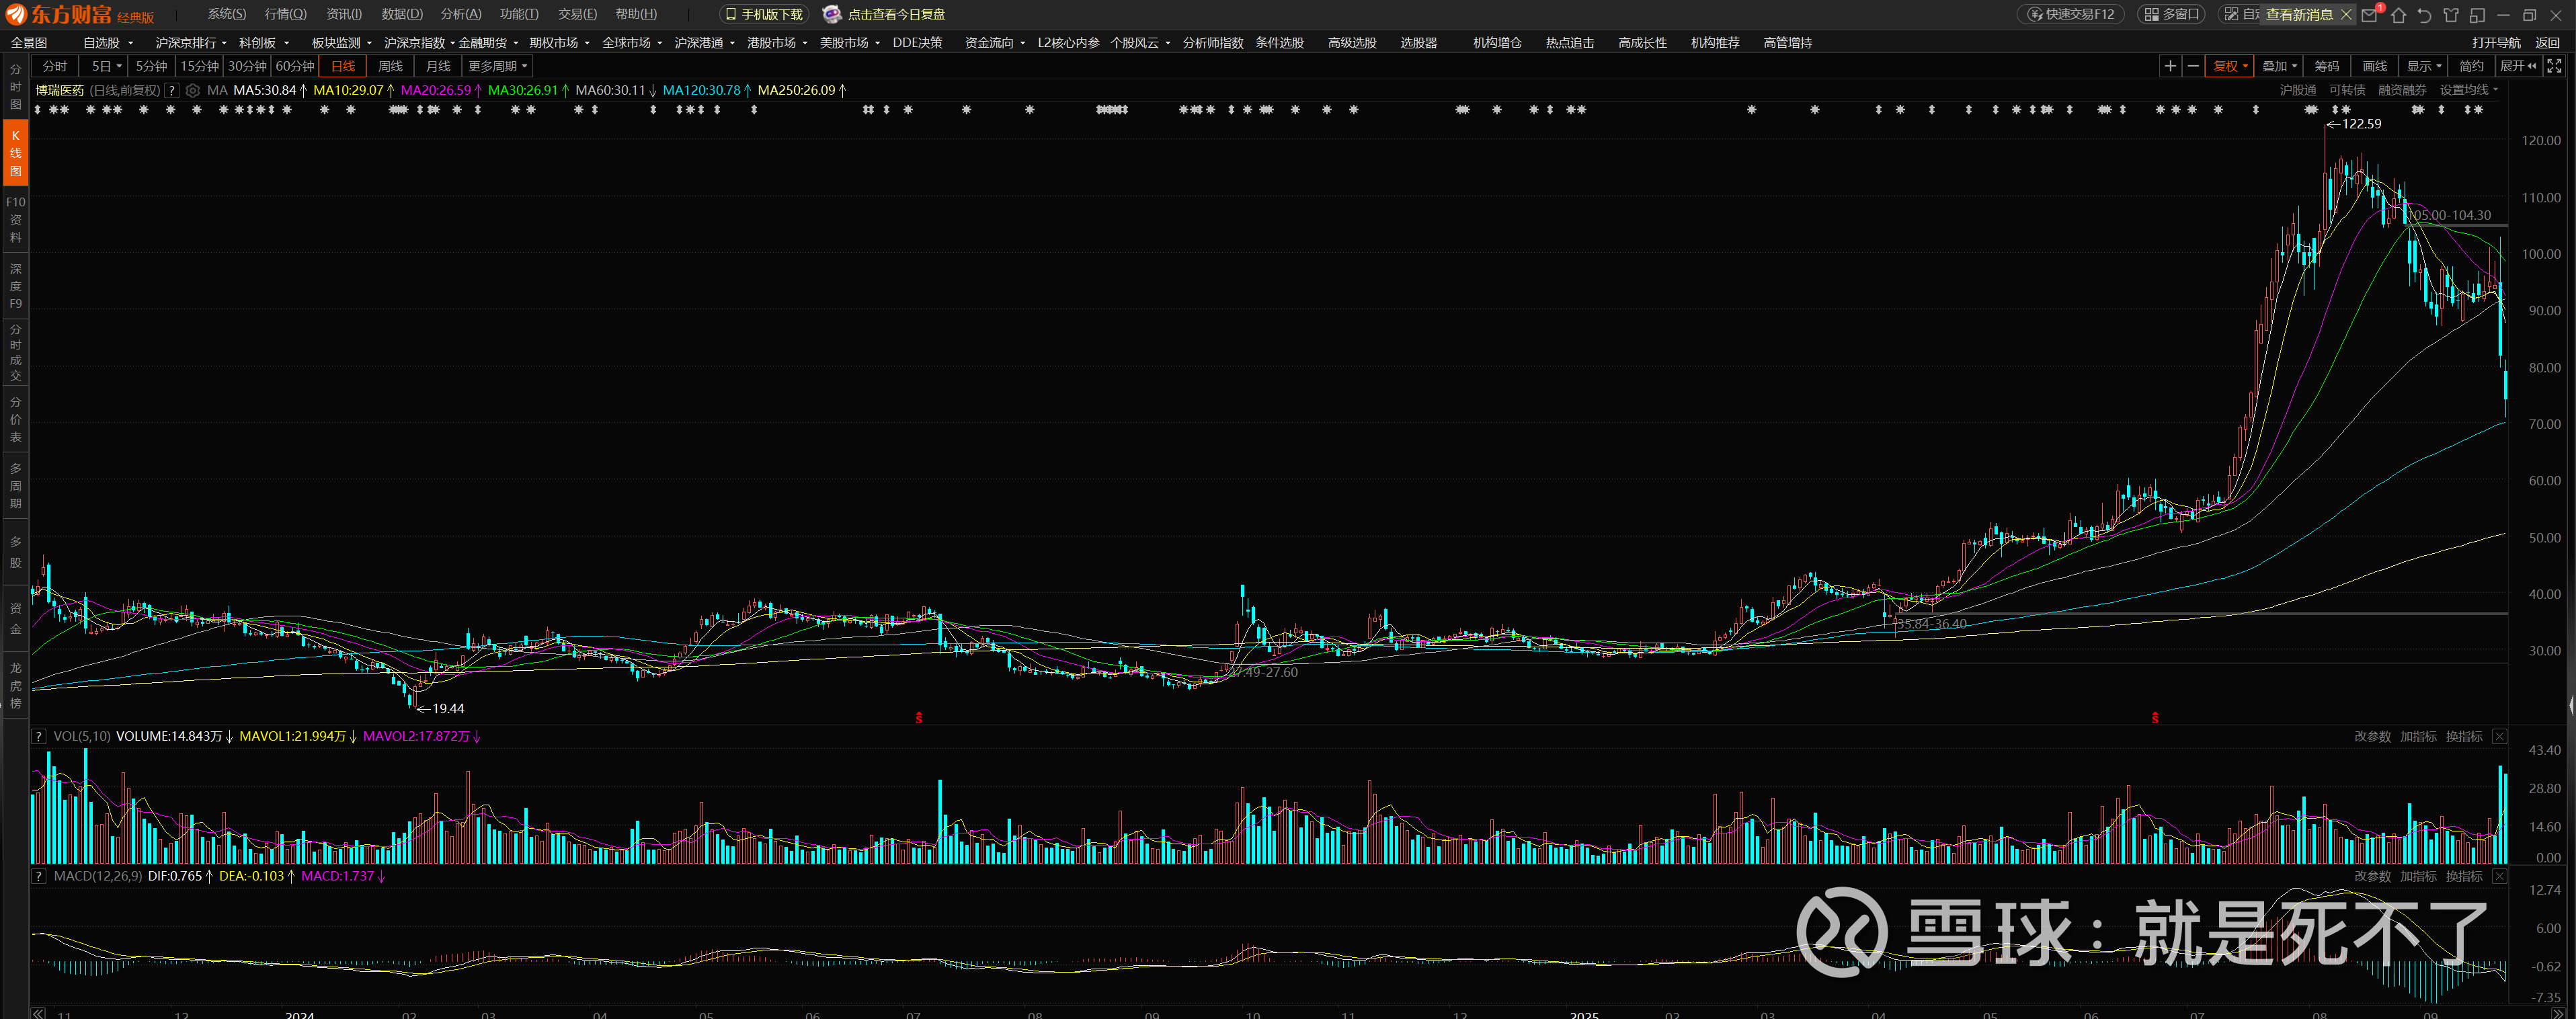Click the home icon in the title bar
The image size is (2576, 1019).
pos(2398,15)
